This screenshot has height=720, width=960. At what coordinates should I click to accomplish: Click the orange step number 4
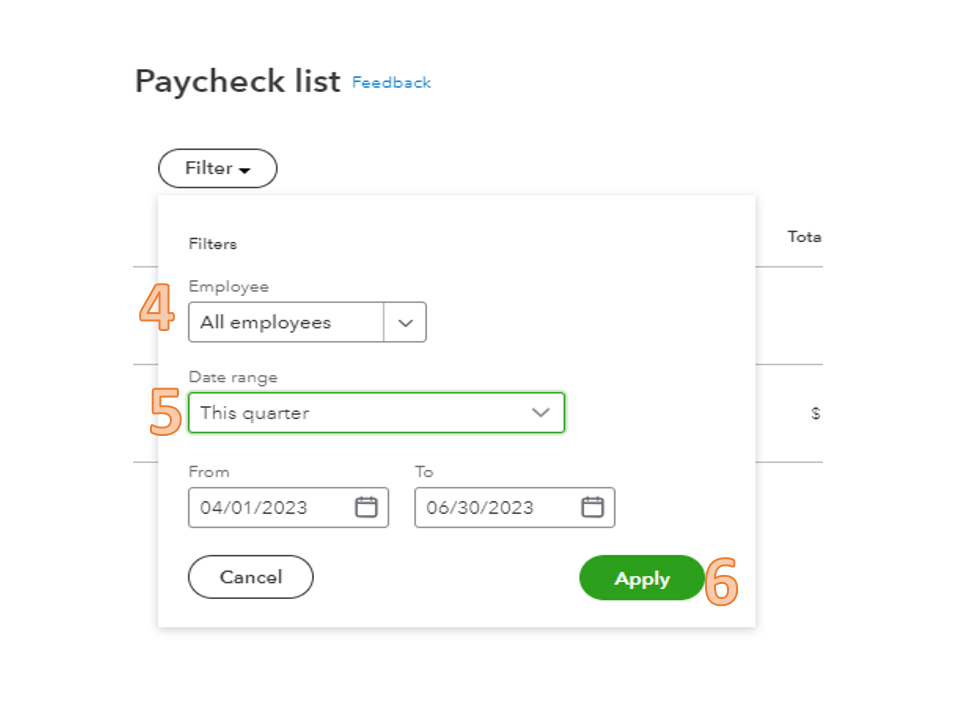[x=157, y=307]
